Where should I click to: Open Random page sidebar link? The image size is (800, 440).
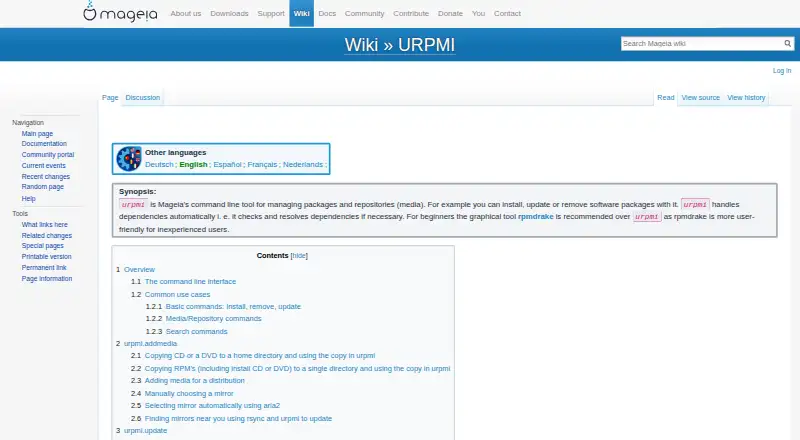point(42,187)
